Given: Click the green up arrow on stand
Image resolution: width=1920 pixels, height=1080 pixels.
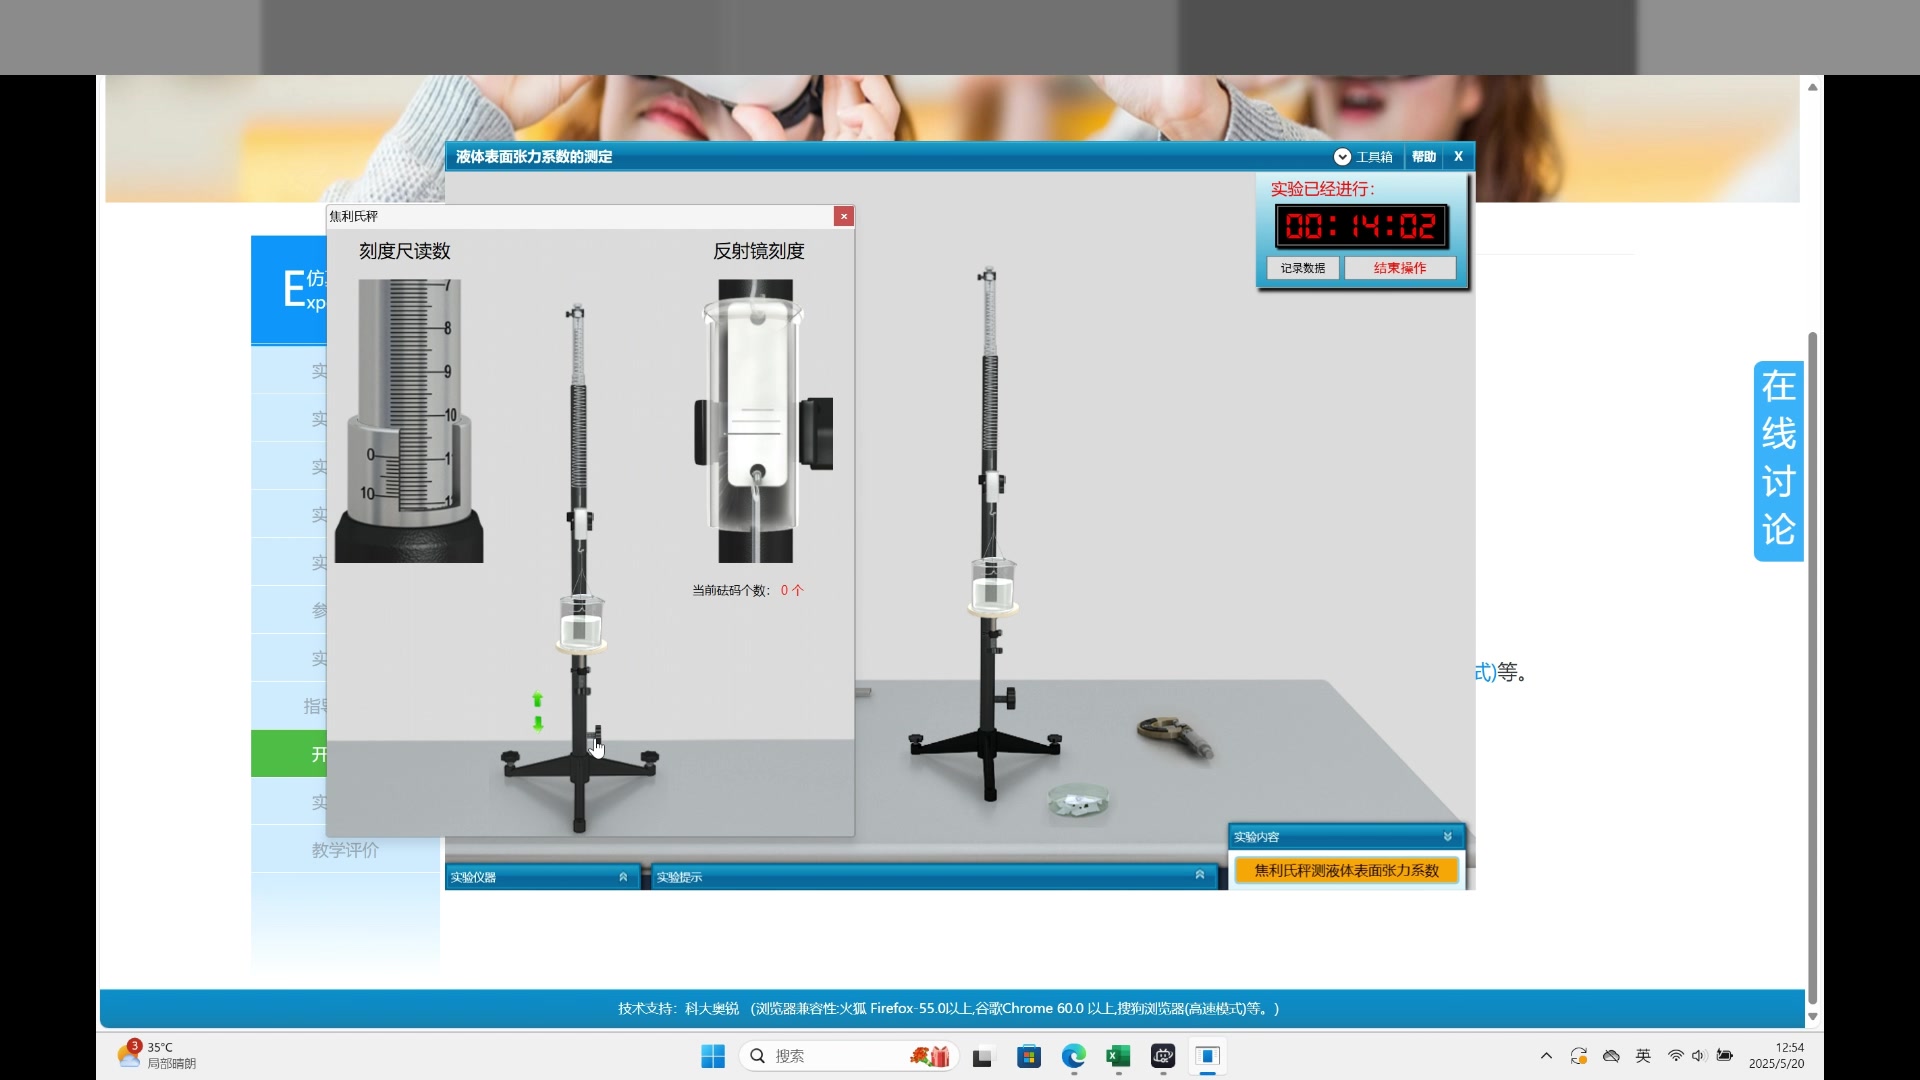Looking at the screenshot, I should [x=537, y=699].
